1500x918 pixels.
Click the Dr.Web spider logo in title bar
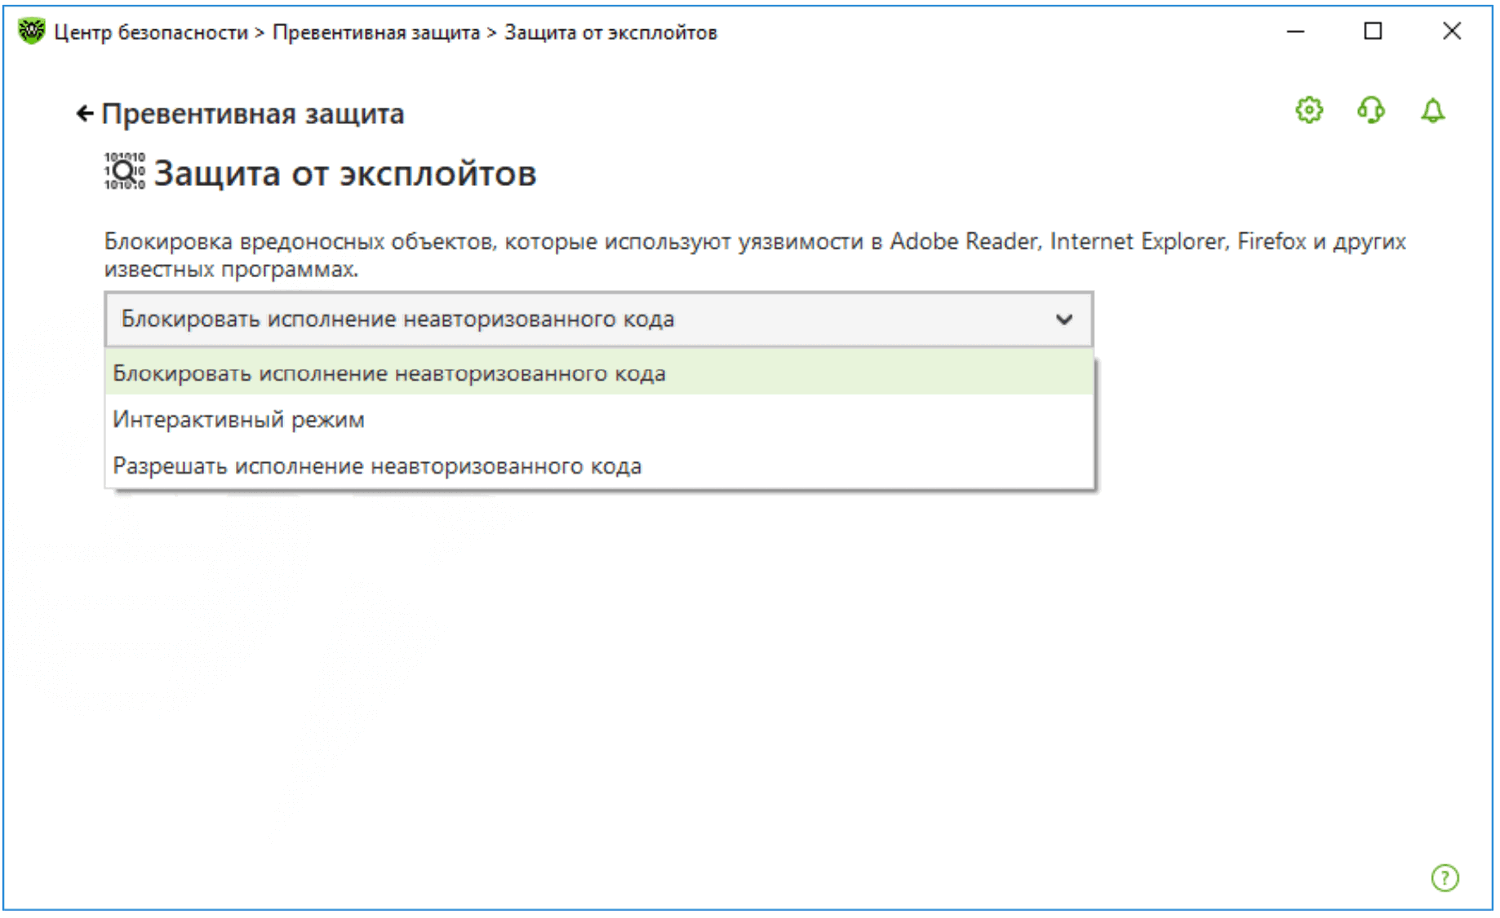(31, 32)
